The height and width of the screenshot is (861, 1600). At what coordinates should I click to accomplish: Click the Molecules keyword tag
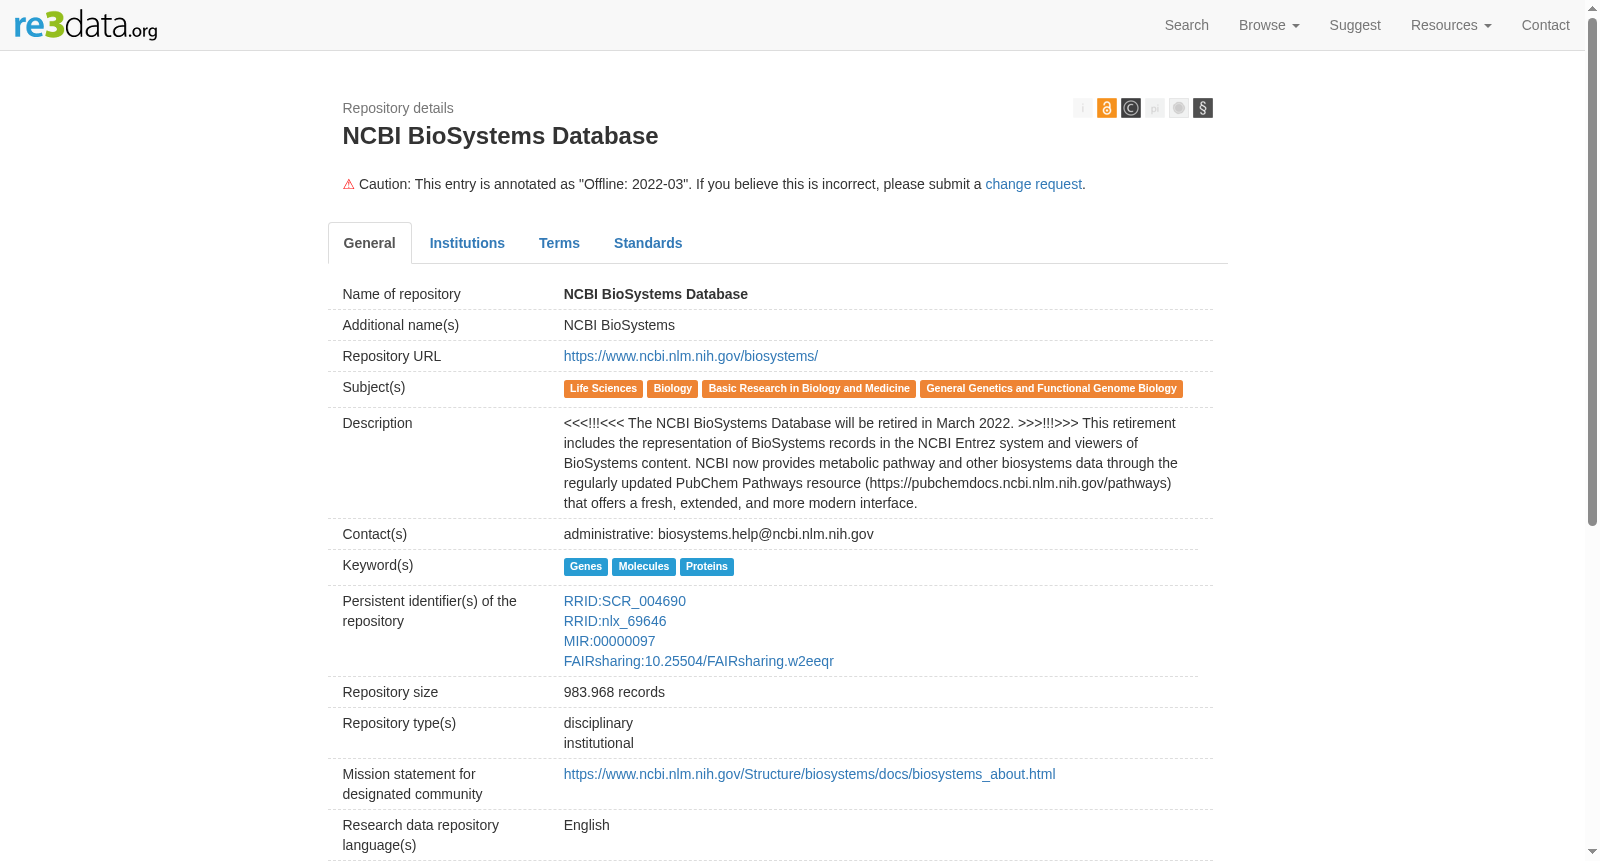(x=644, y=567)
